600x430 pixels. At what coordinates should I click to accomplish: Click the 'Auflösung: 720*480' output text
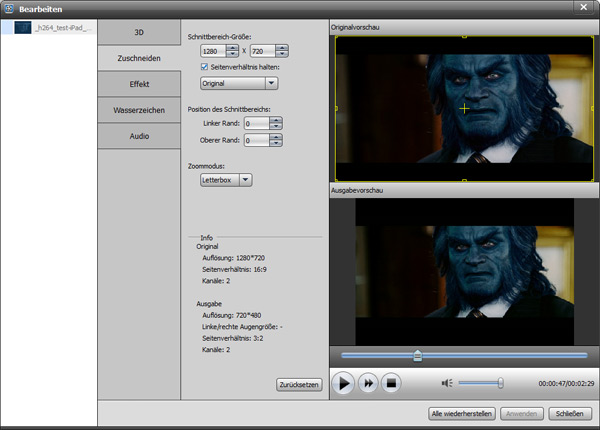pyautogui.click(x=232, y=315)
